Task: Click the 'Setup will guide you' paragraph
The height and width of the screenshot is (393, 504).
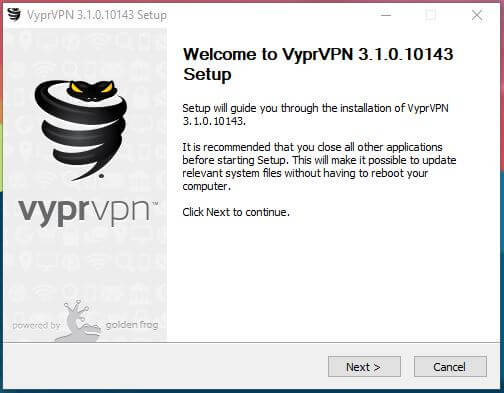Action: click(315, 114)
